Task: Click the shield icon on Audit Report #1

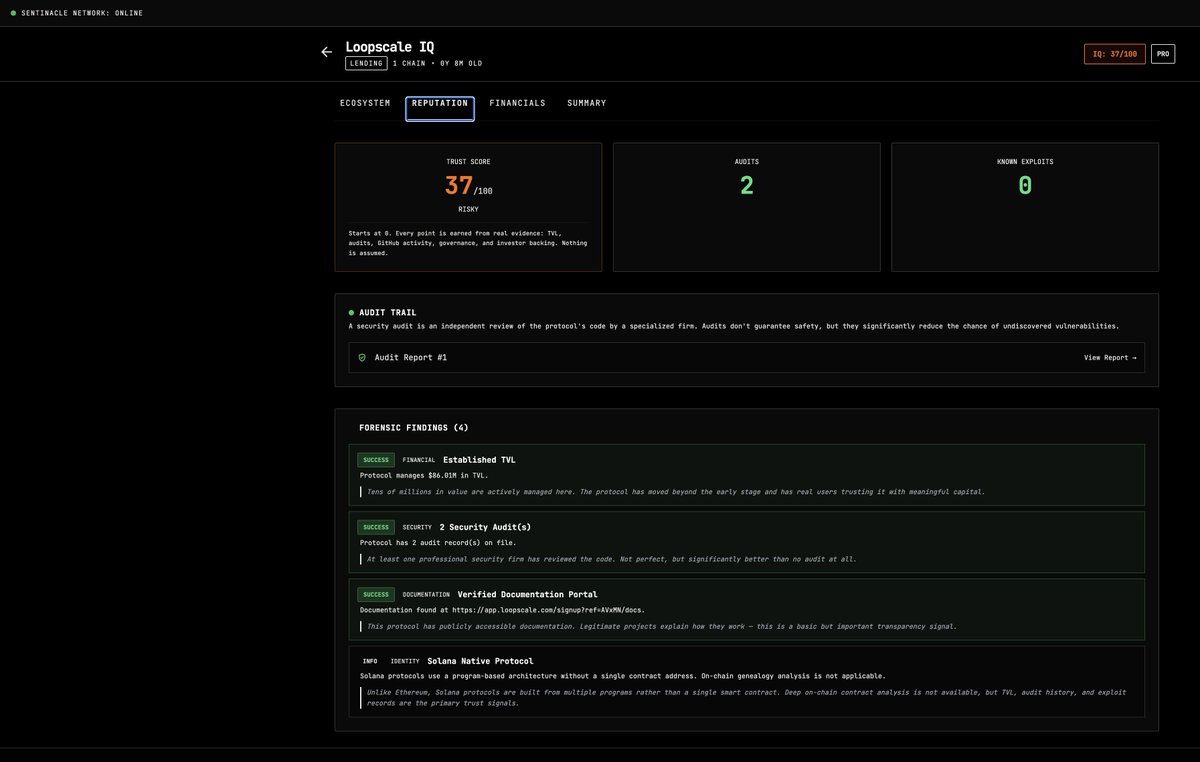Action: [x=362, y=357]
